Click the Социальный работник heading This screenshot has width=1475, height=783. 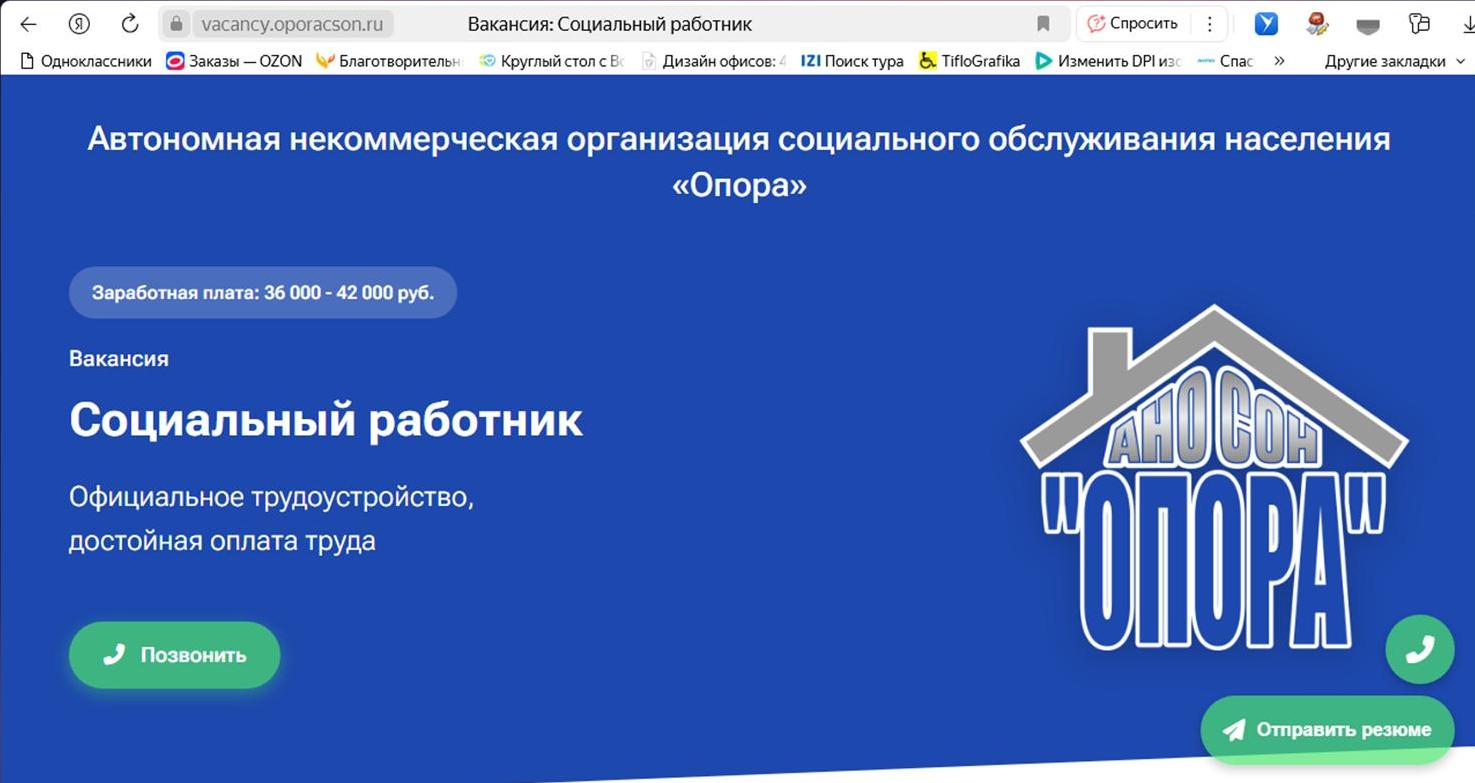click(x=326, y=420)
